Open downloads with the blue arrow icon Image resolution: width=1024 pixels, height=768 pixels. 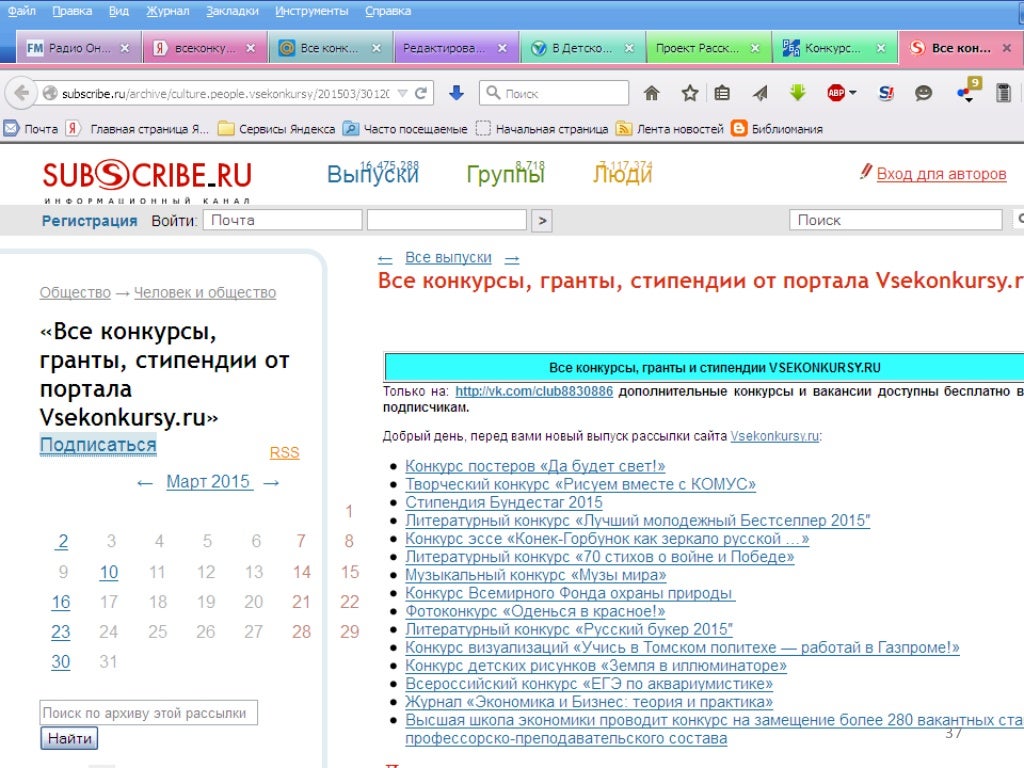click(456, 93)
